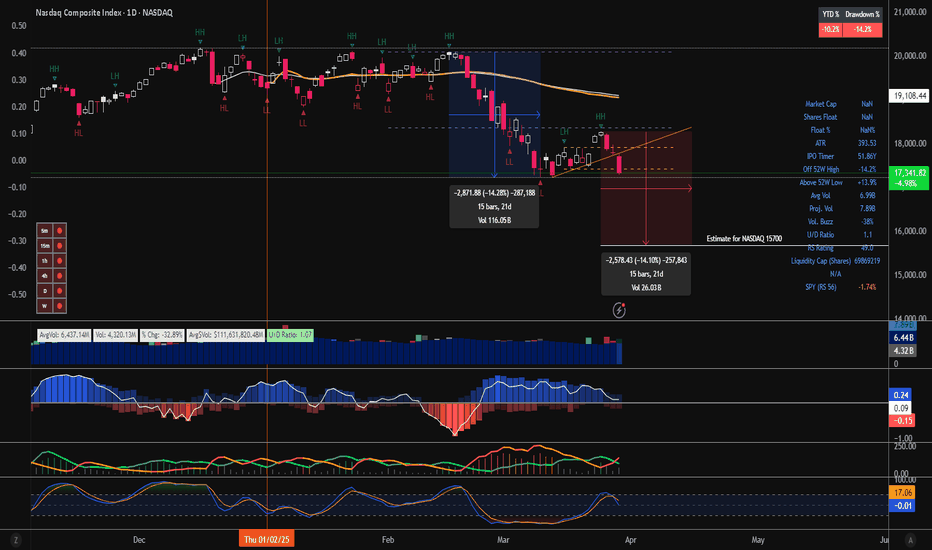932x550 pixels.
Task: Click the 16,000.00 price axis label
Action: pos(910,231)
